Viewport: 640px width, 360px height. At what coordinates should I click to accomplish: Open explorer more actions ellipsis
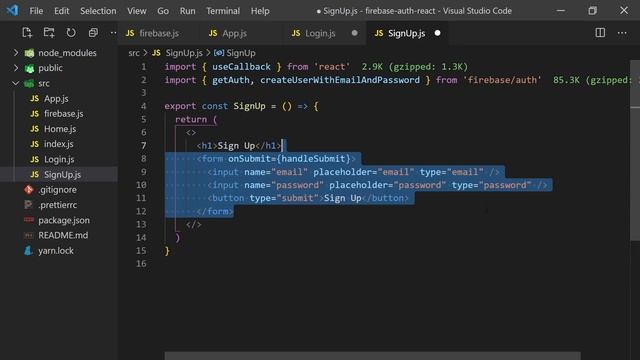[x=113, y=33]
